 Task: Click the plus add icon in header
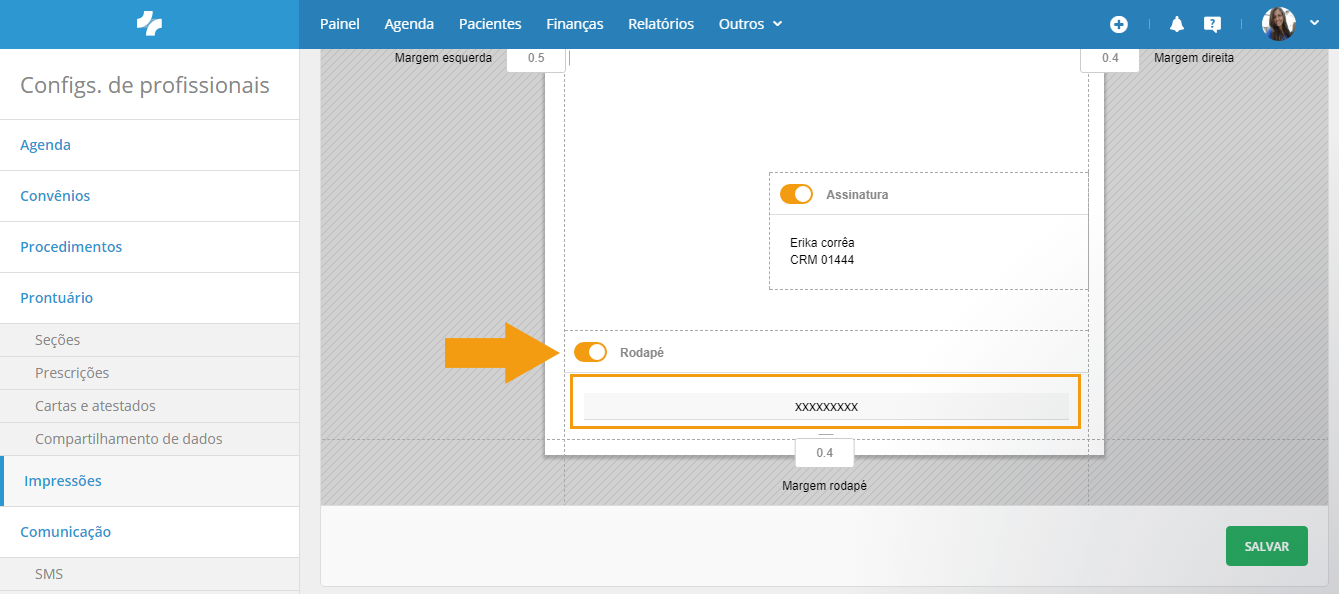point(1119,24)
